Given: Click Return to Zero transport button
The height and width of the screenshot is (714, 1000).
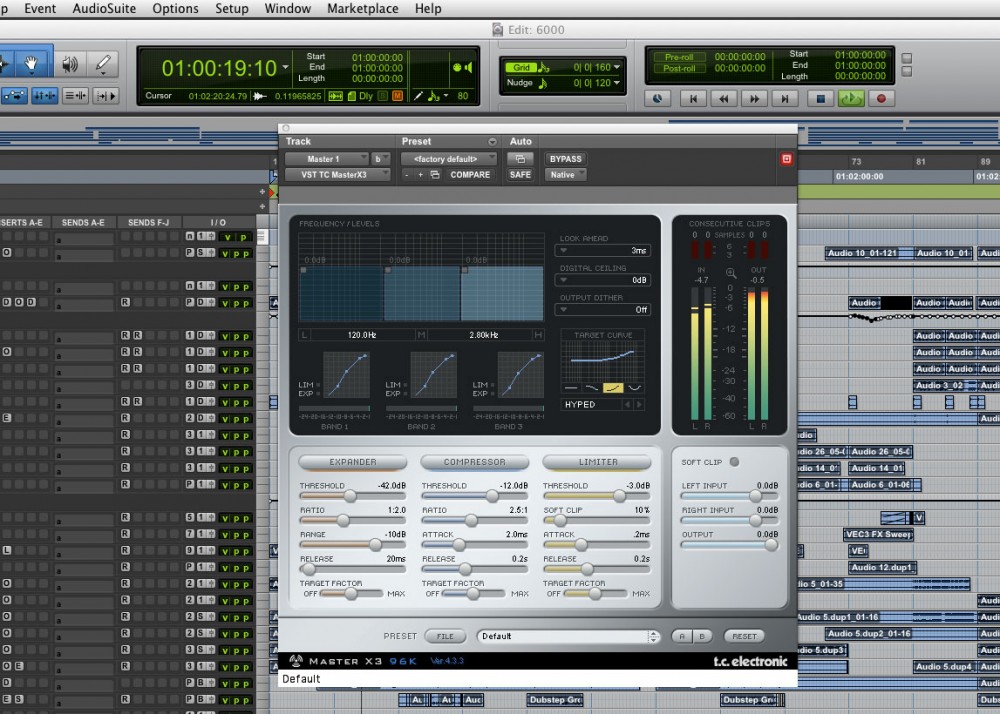Looking at the screenshot, I should coord(691,98).
